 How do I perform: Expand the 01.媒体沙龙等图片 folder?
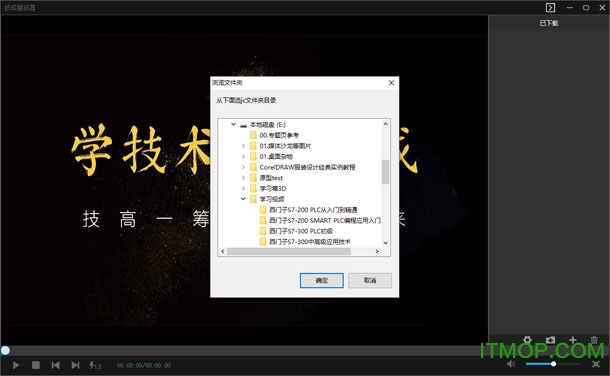(243, 146)
